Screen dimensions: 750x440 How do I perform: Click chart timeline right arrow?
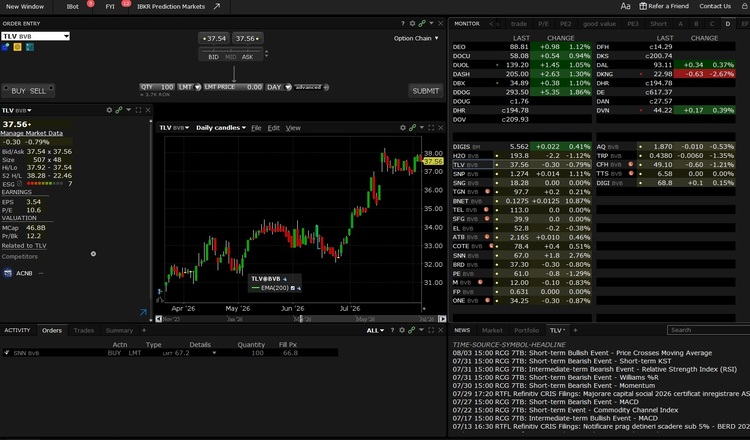point(442,319)
